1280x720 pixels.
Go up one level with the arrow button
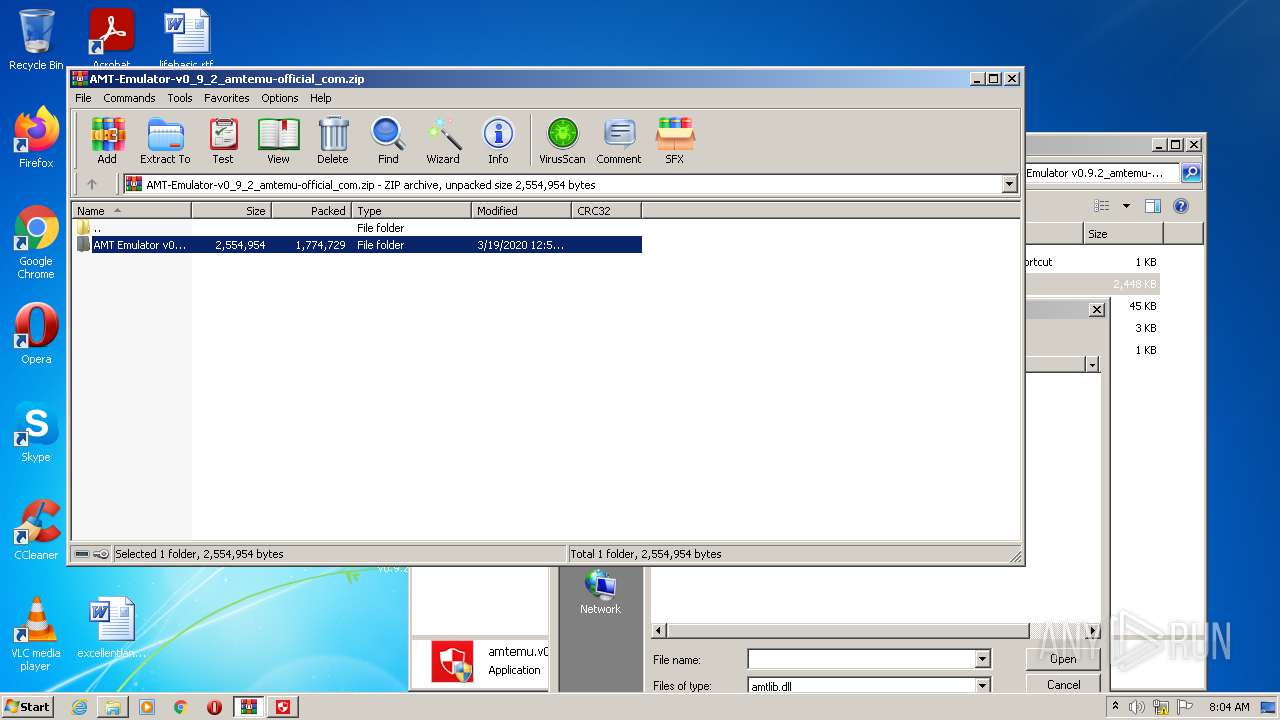pyautogui.click(x=92, y=184)
